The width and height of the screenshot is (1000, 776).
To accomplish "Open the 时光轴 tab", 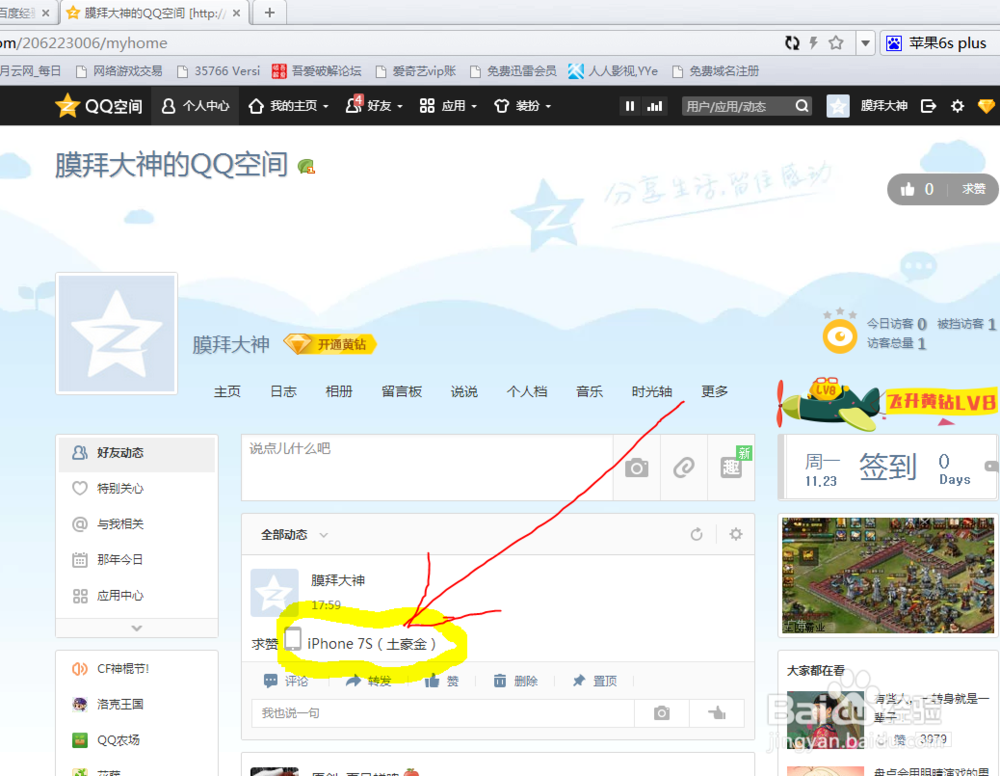I will click(x=652, y=392).
